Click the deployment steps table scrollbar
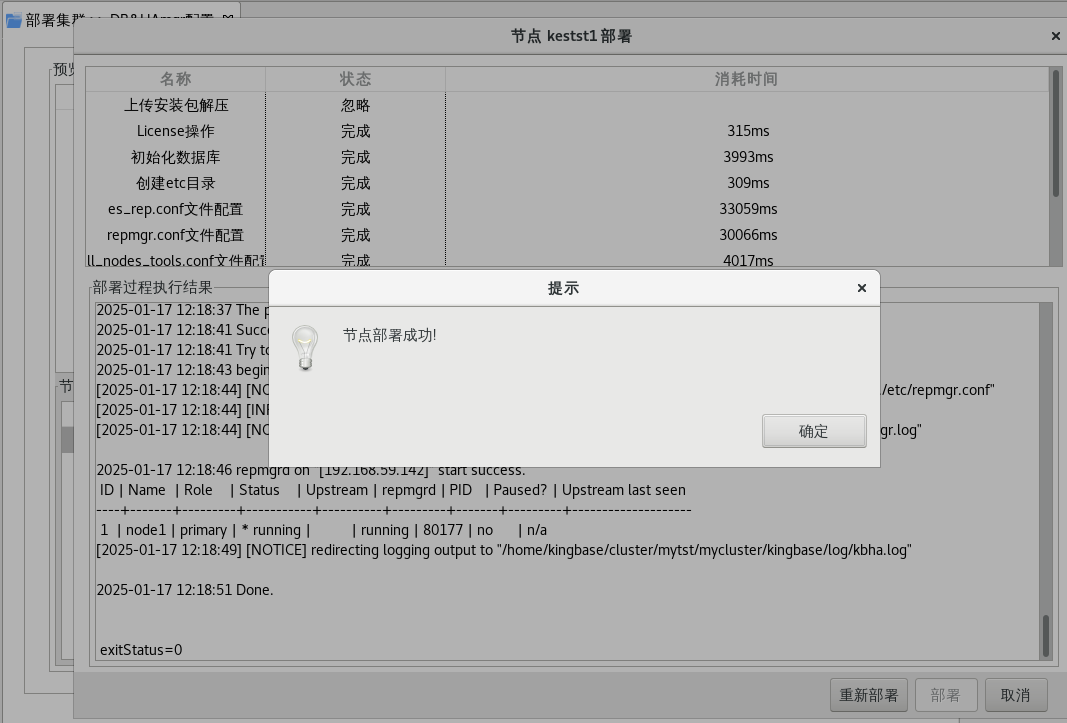The width and height of the screenshot is (1067, 723). coord(1055,135)
